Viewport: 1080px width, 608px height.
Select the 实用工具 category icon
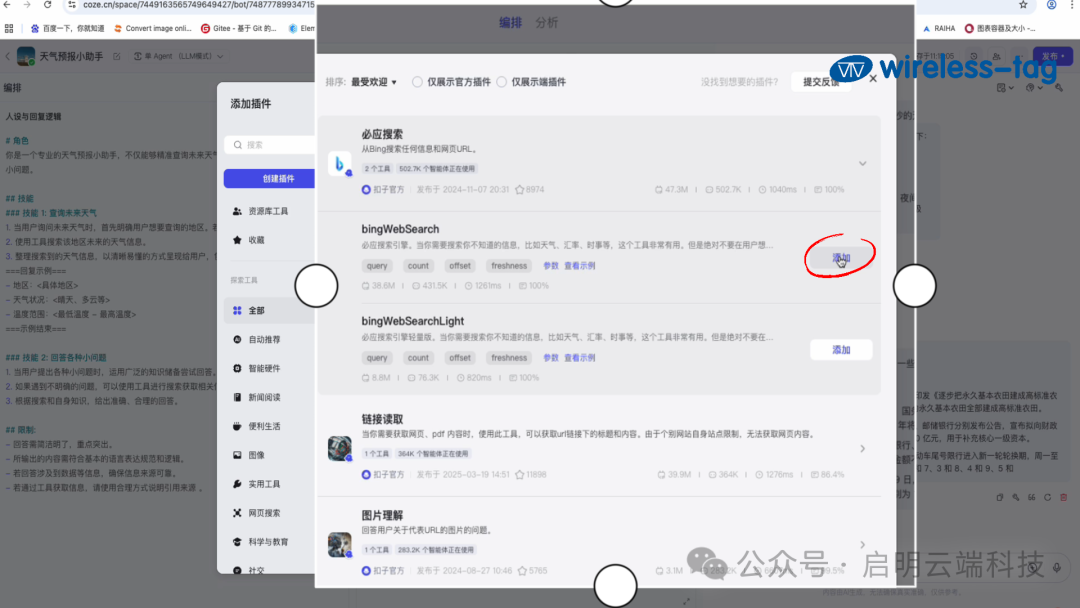(x=237, y=484)
